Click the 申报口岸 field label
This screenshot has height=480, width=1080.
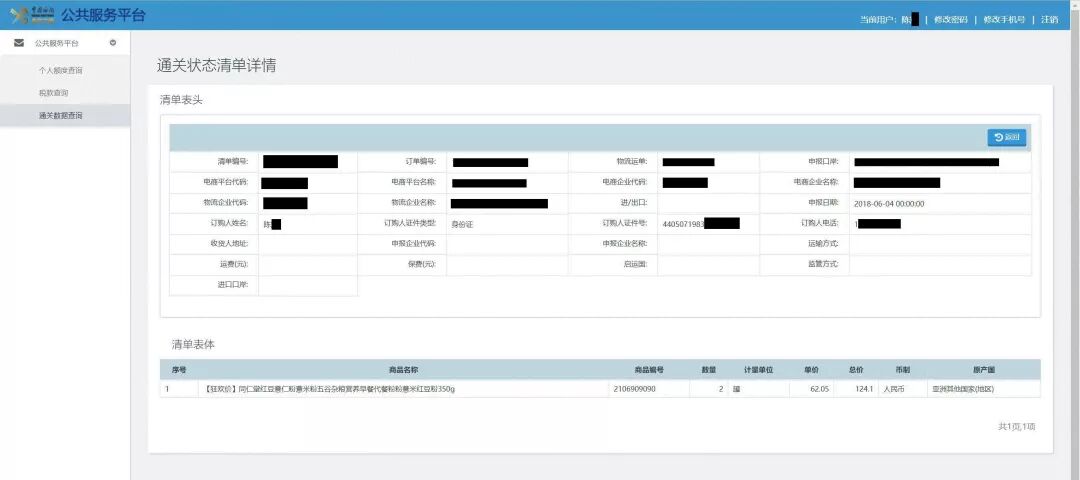(x=823, y=162)
